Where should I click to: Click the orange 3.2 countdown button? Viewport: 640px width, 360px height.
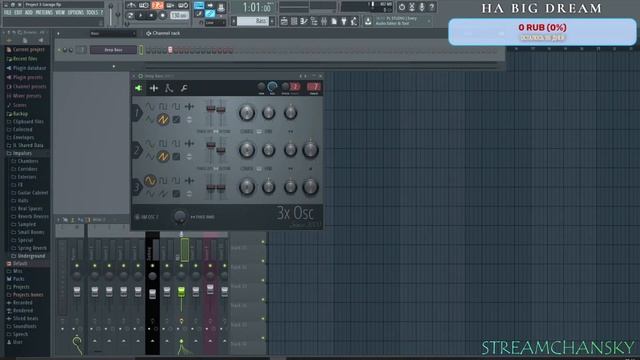point(157,5)
